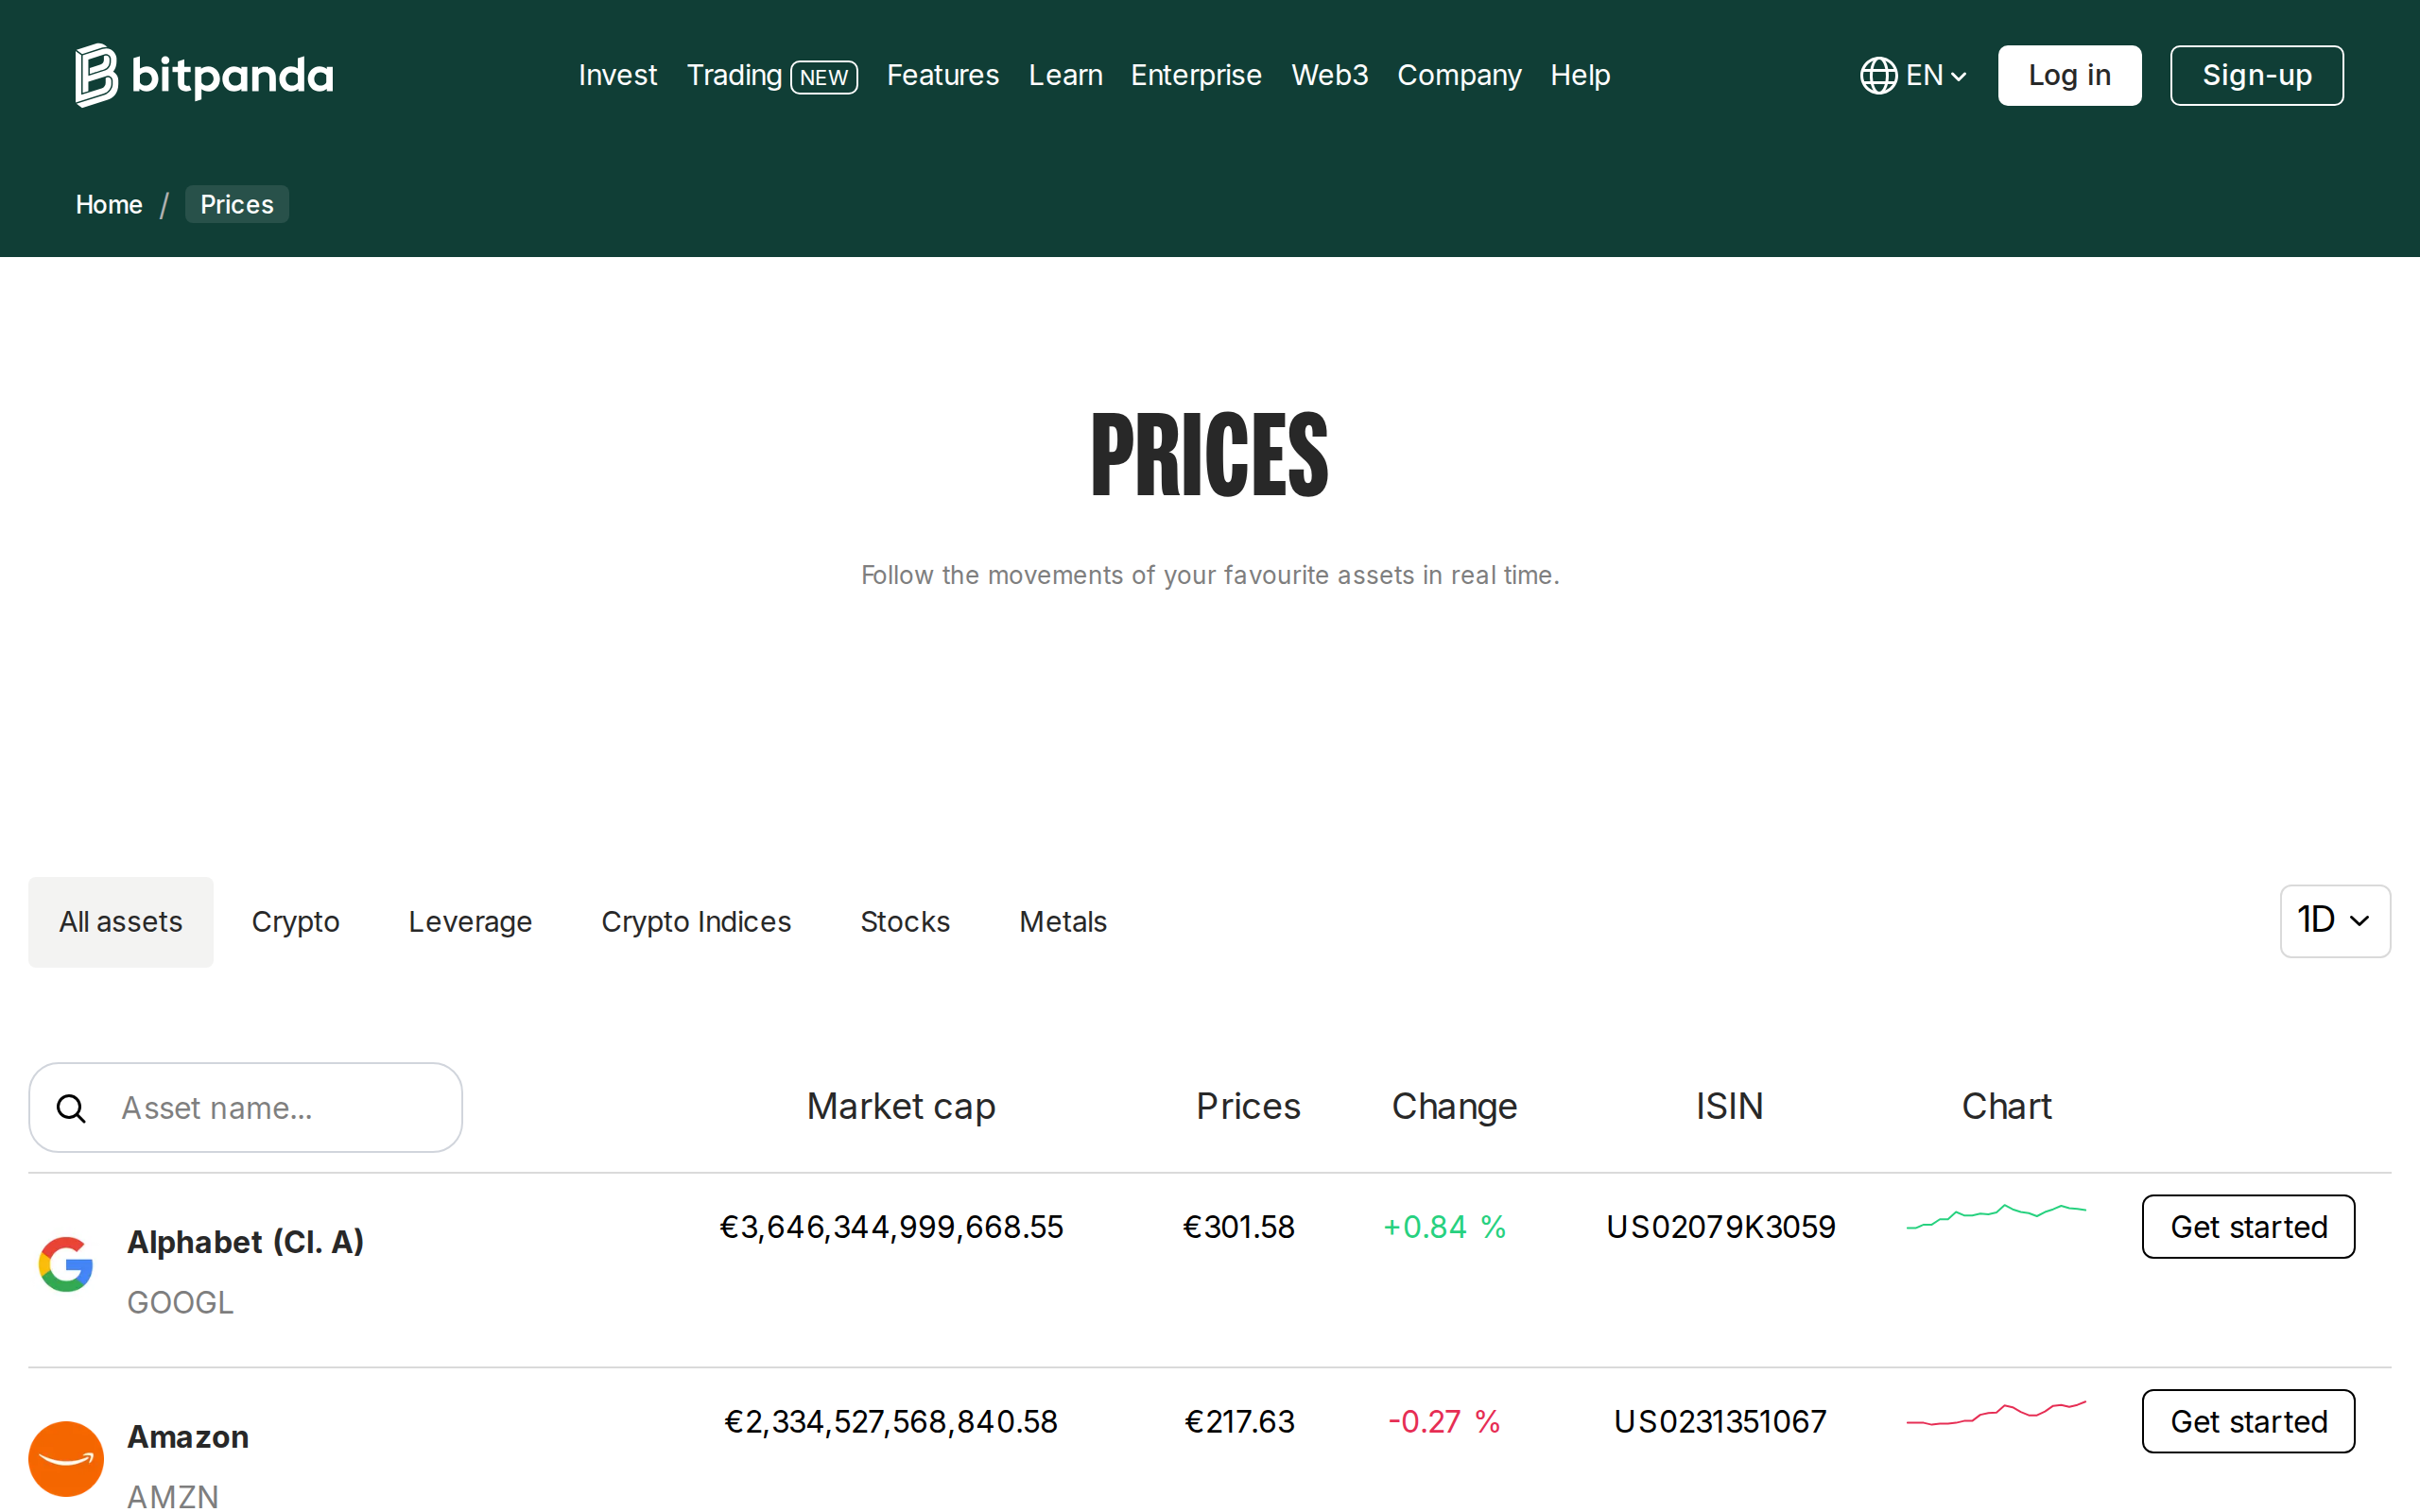Switch to the Leverage tab

tap(470, 921)
